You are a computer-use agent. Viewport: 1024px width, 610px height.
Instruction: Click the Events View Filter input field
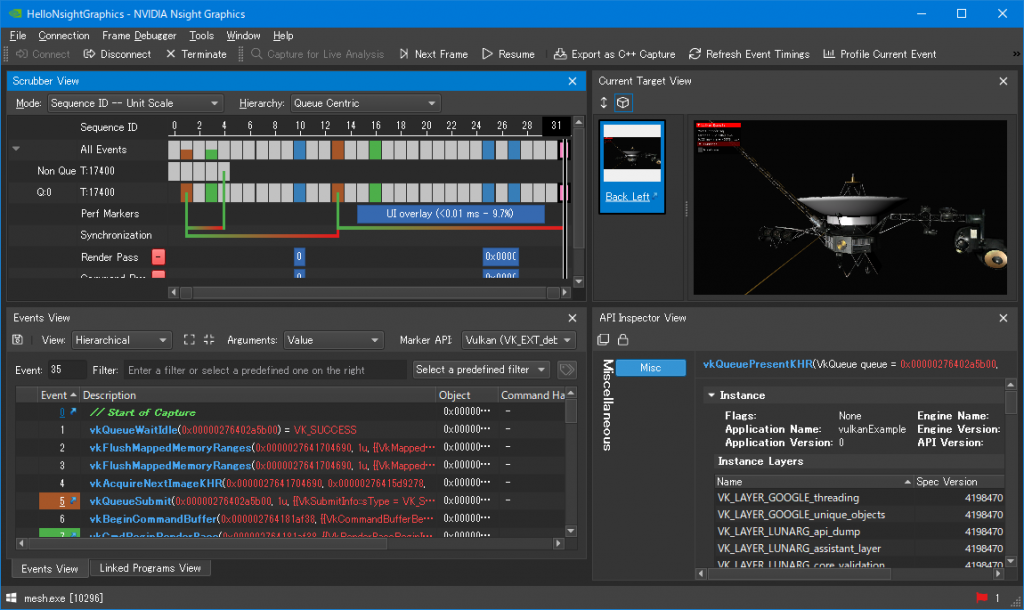[265, 370]
